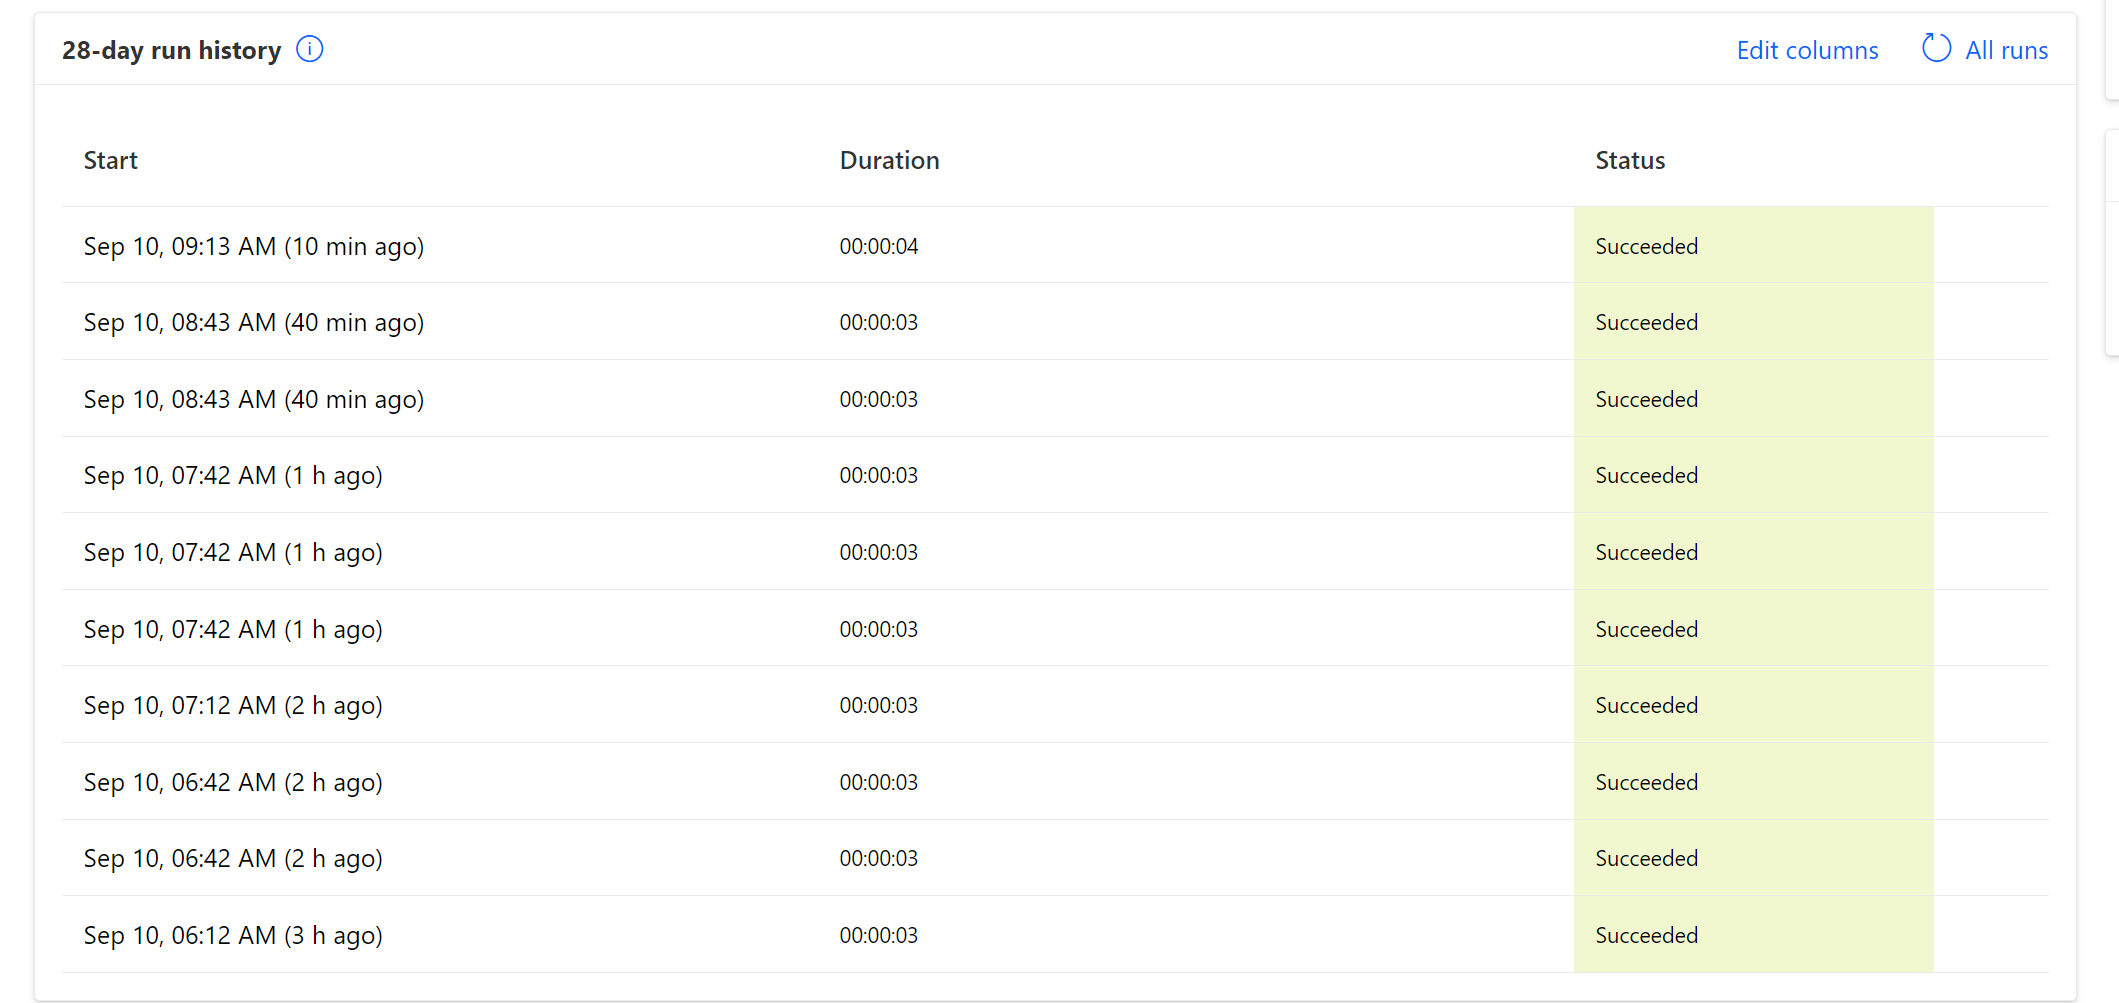Open the Edit columns link
This screenshot has width=2119, height=1003.
click(x=1807, y=50)
